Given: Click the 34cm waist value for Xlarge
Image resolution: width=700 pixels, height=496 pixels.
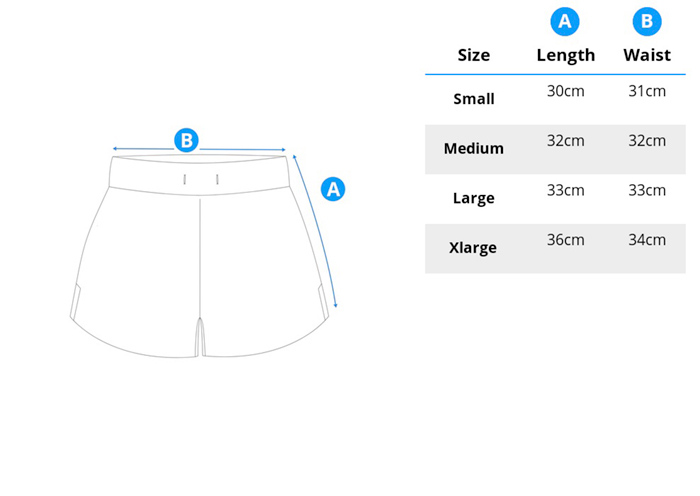Looking at the screenshot, I should [x=647, y=240].
